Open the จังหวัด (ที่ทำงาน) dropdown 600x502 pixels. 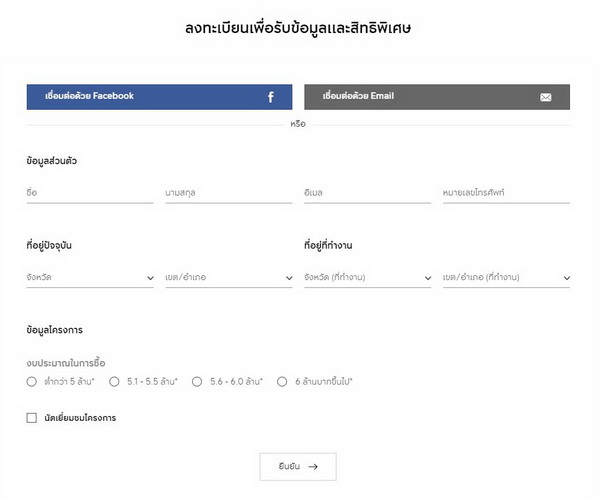[x=367, y=277]
